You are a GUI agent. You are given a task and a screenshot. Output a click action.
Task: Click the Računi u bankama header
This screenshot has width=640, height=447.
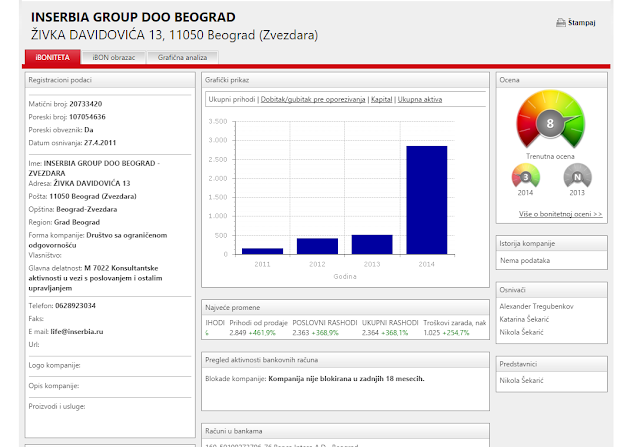click(x=345, y=431)
